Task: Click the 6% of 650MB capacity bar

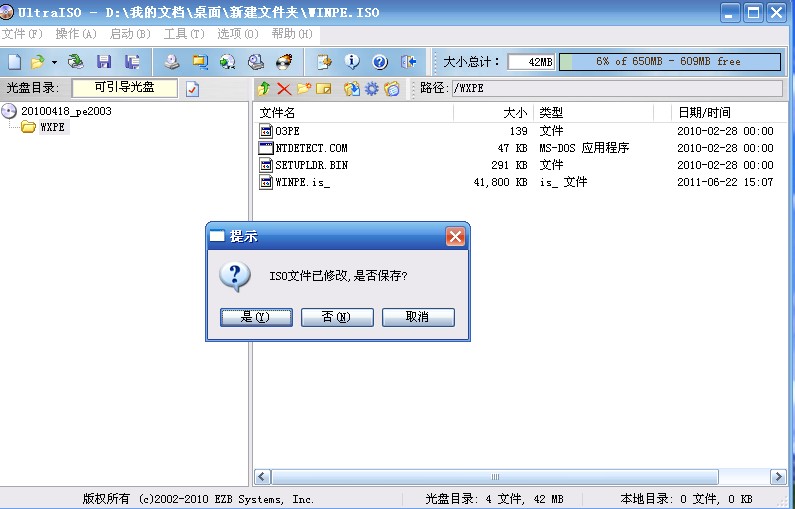Action: tap(670, 62)
